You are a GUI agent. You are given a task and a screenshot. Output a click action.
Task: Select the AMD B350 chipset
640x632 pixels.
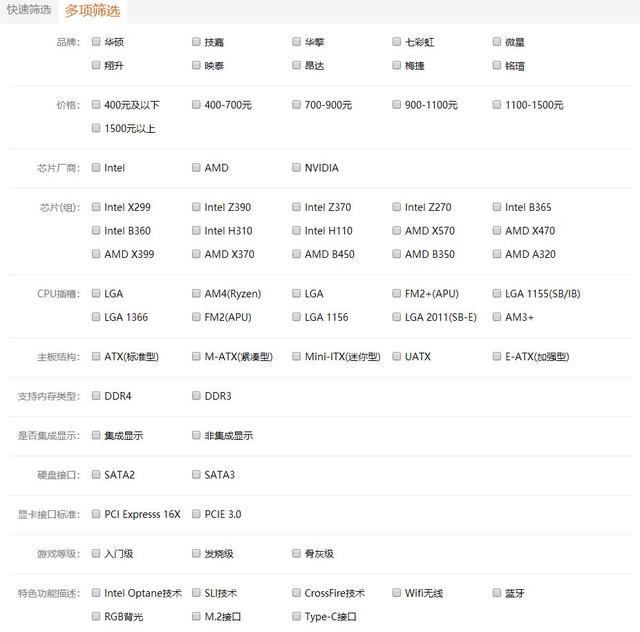point(396,254)
